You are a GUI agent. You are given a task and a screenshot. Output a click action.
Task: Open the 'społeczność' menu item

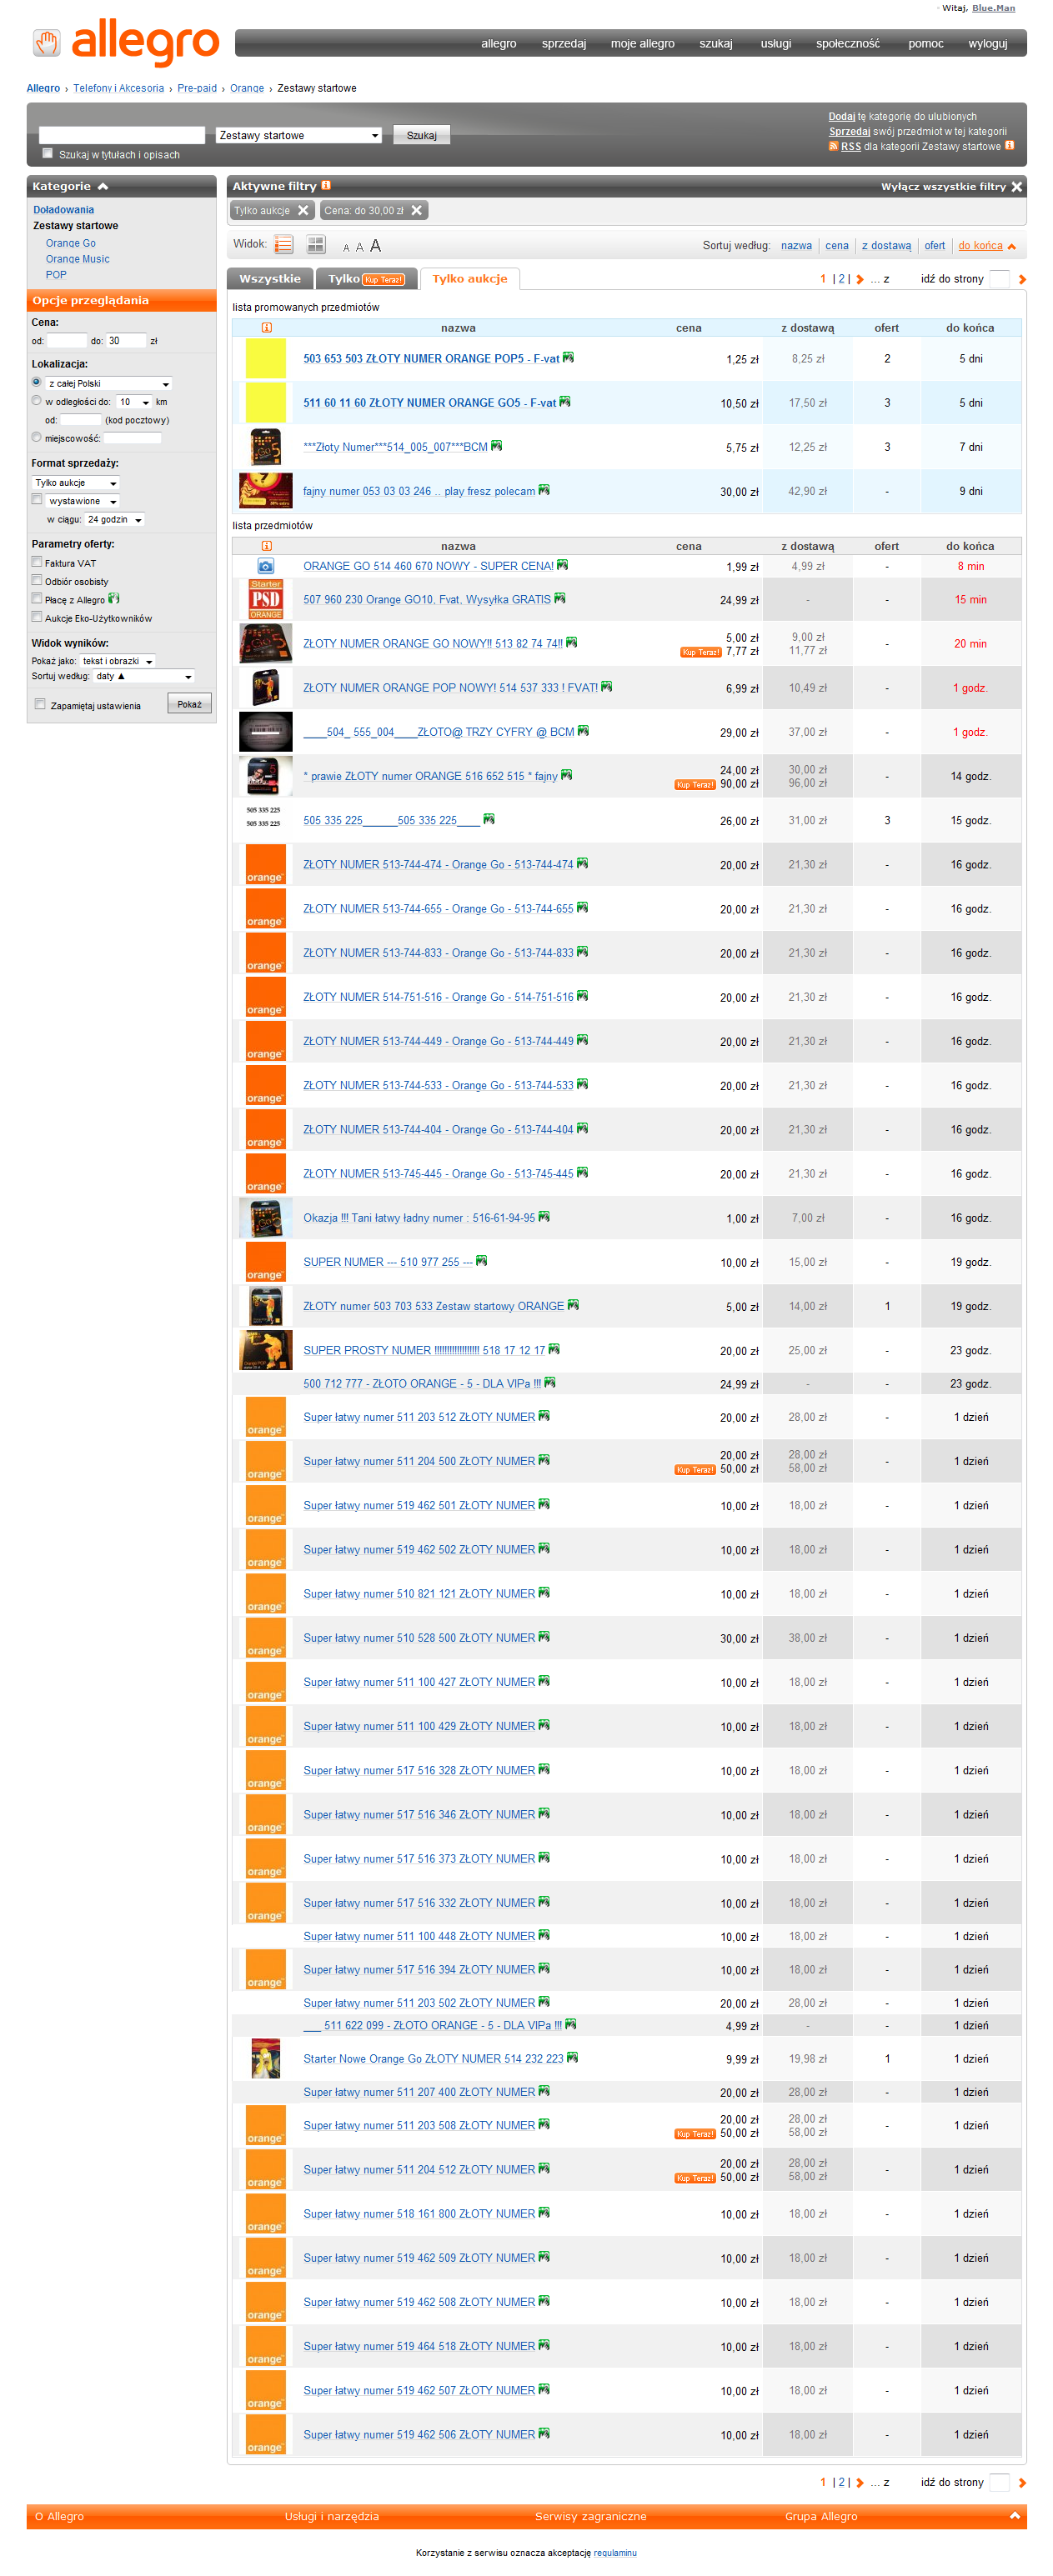[848, 44]
